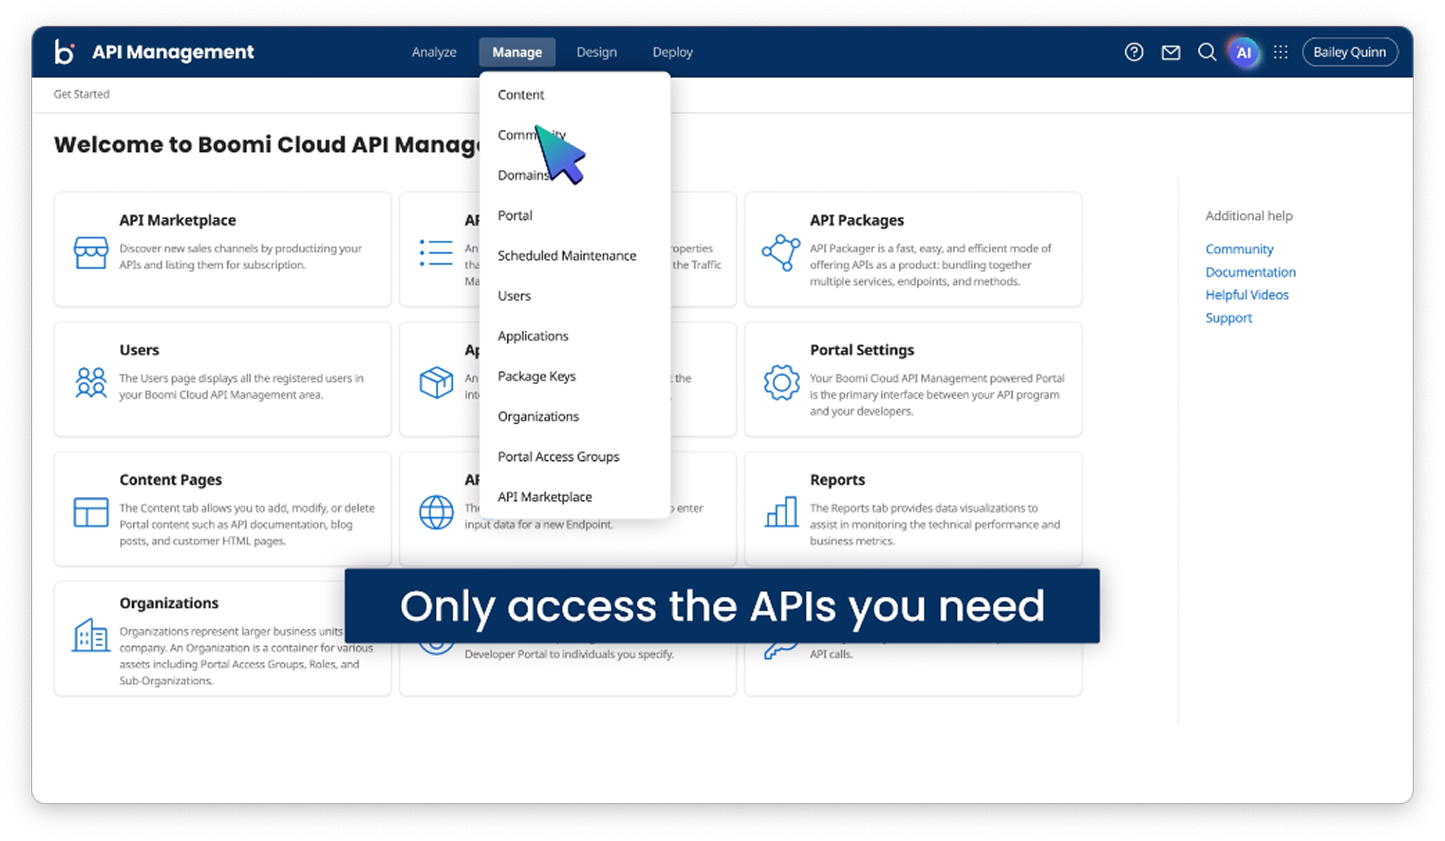Click the Boomi logo icon
The image size is (1445, 841).
coord(64,52)
